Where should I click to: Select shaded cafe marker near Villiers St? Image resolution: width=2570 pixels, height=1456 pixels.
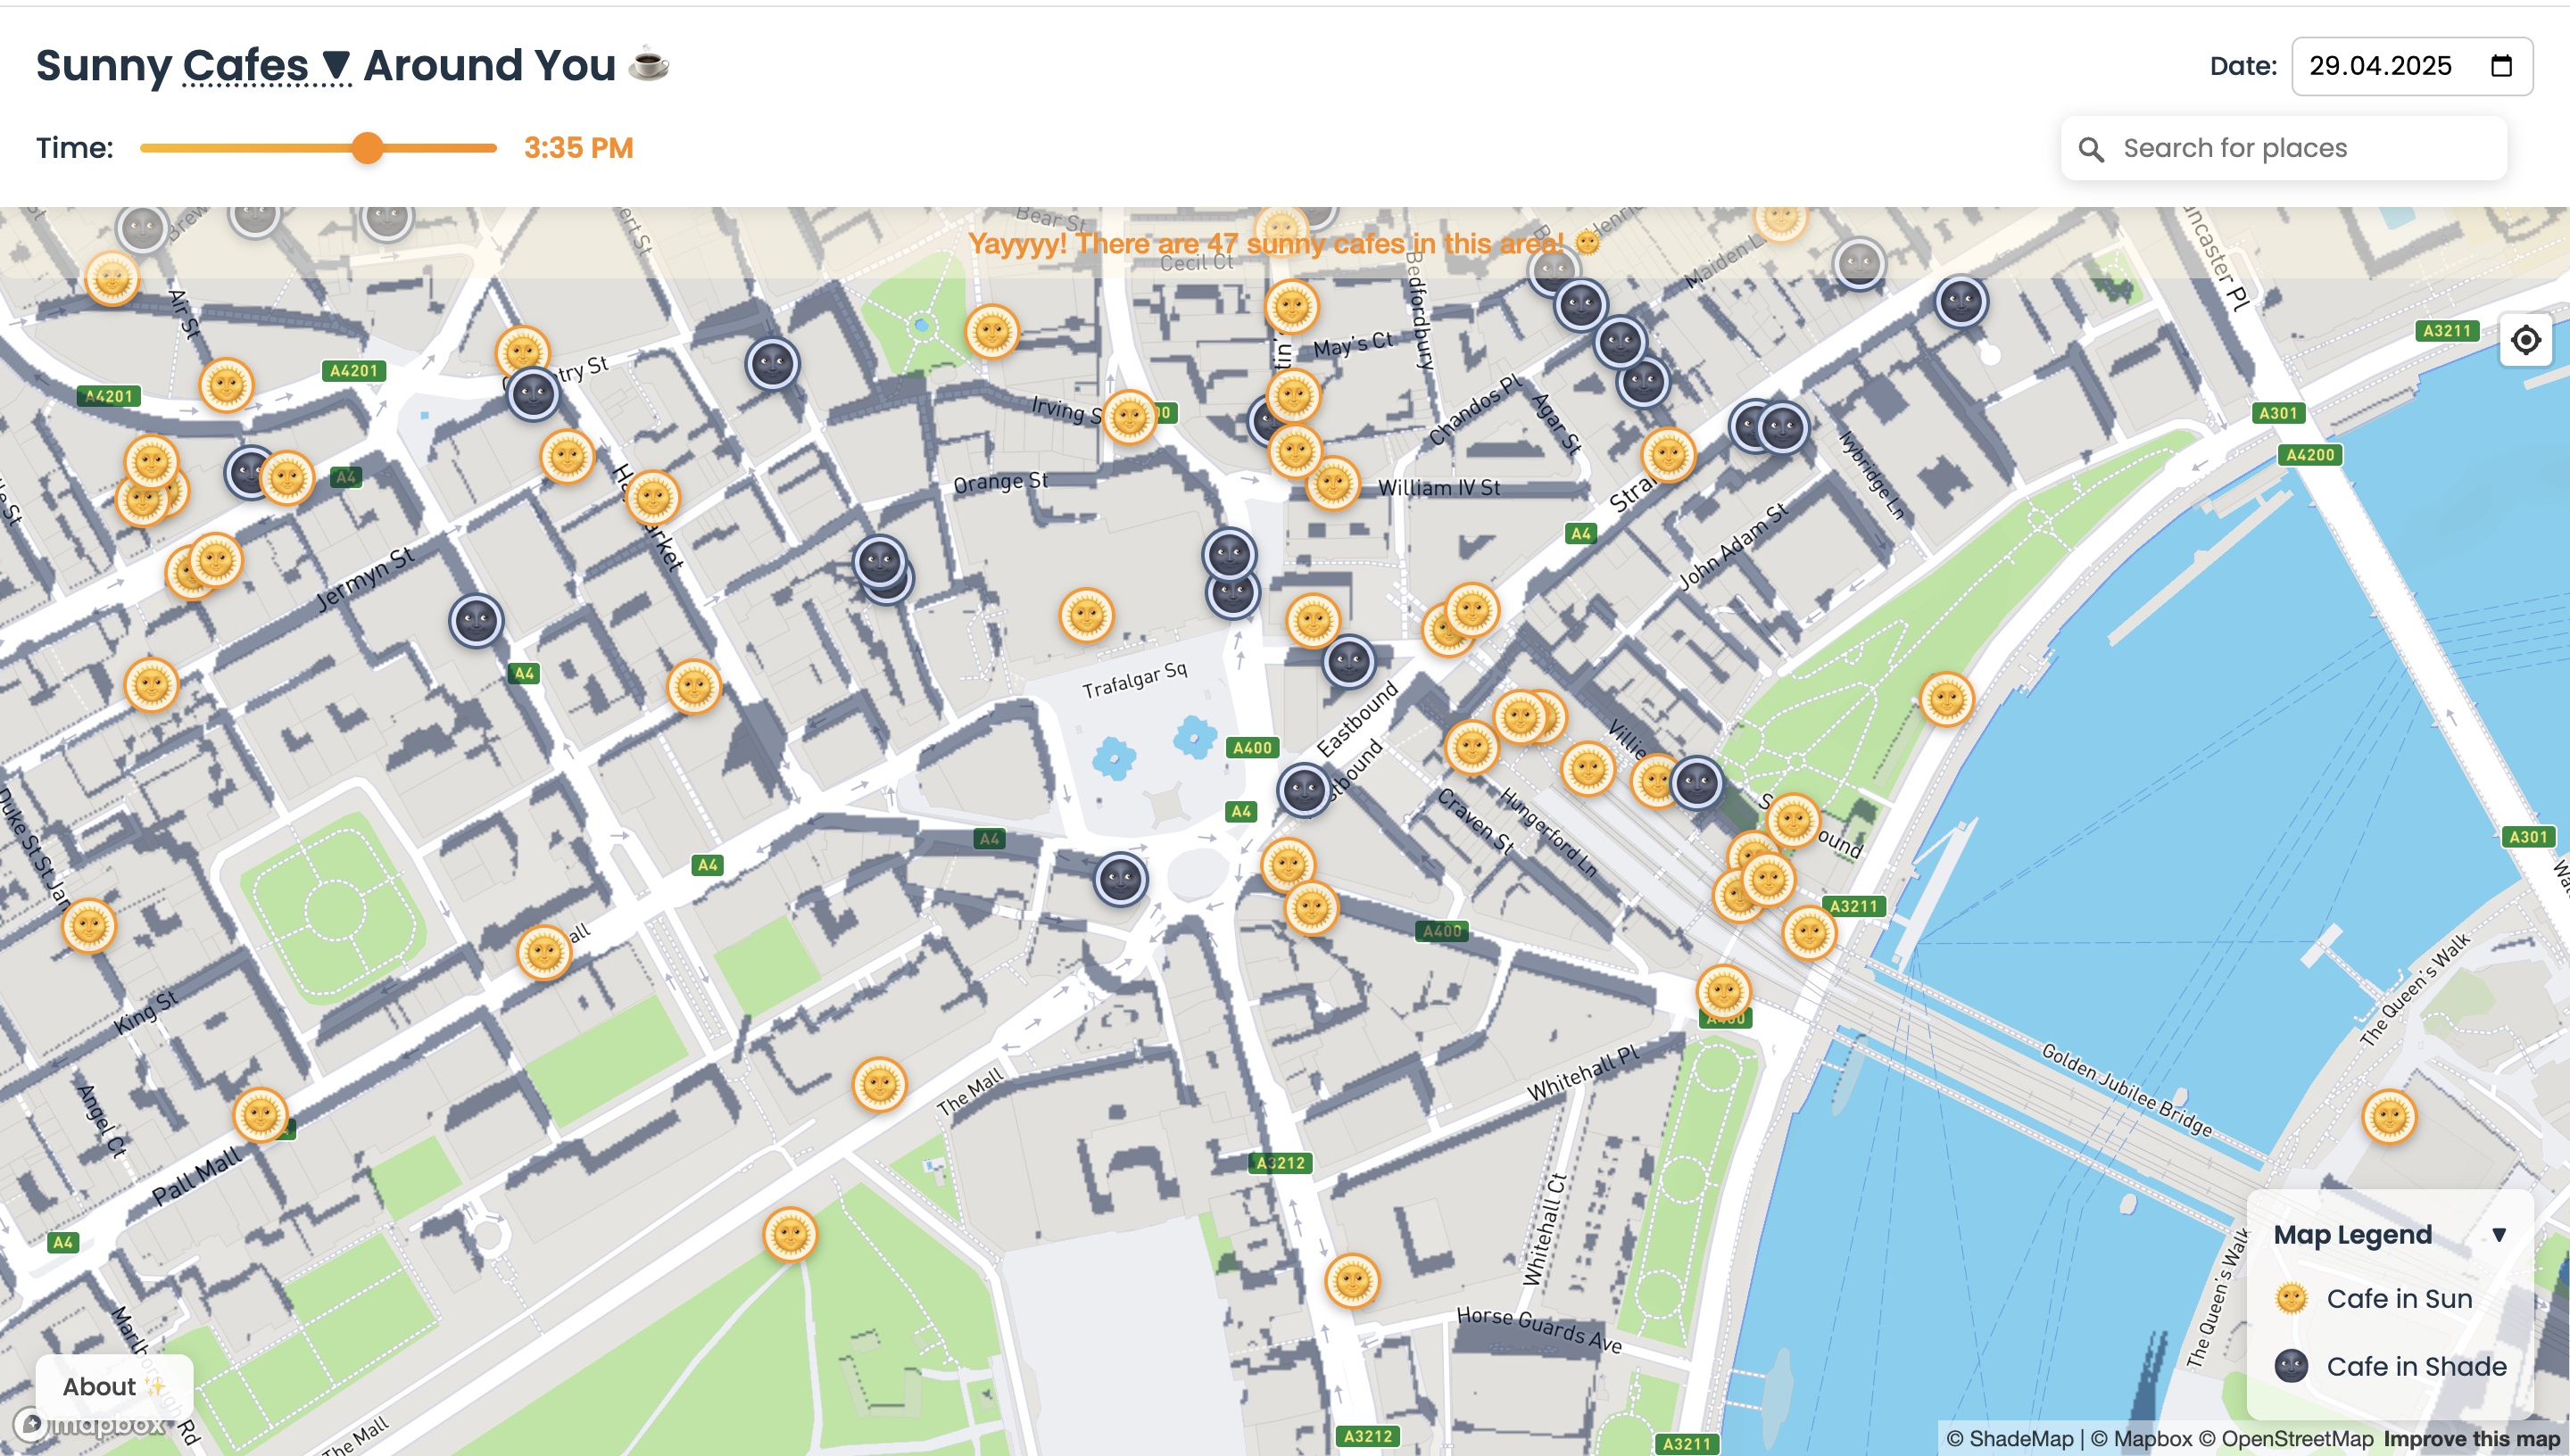1697,783
